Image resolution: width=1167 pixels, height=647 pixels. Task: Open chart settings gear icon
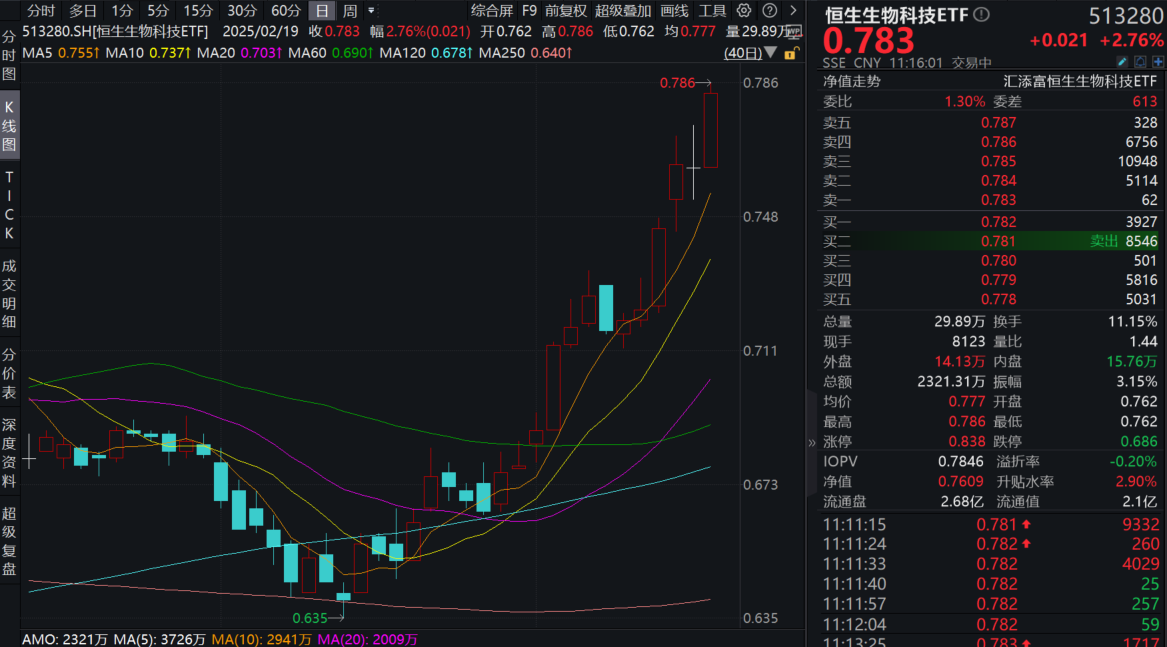[x=744, y=11]
